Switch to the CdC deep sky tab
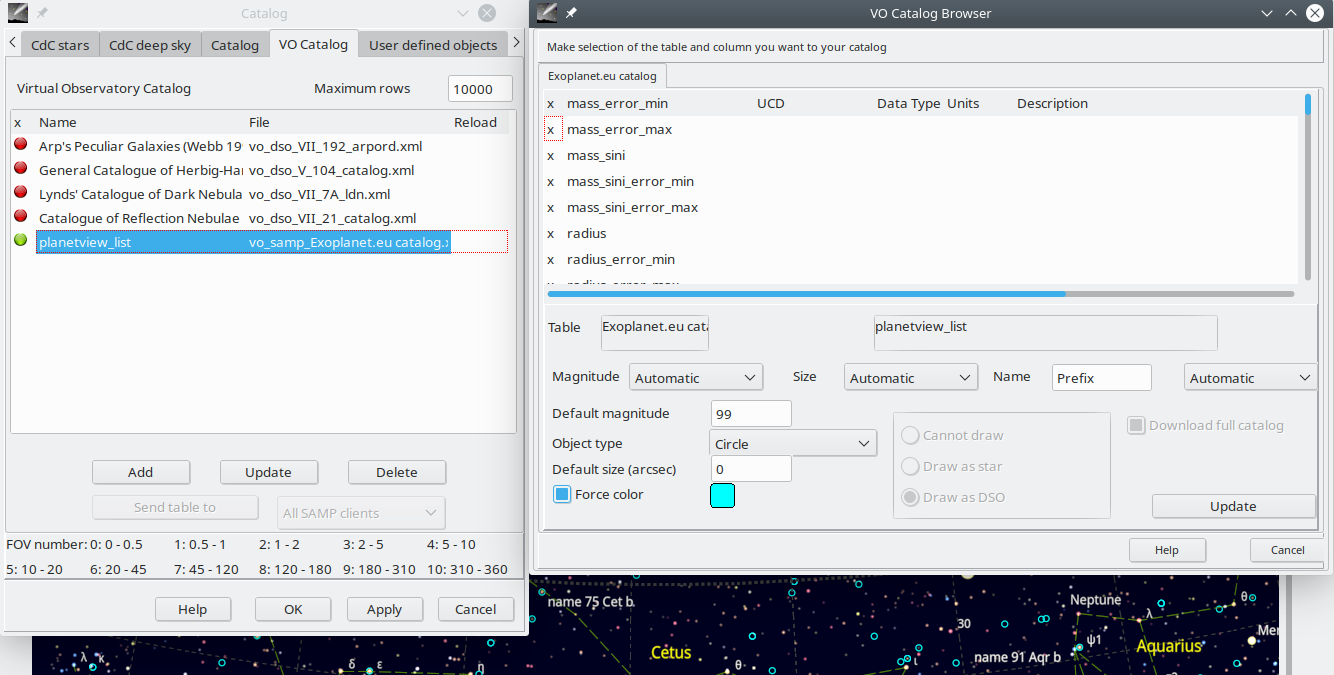Image resolution: width=1334 pixels, height=675 pixels. pyautogui.click(x=150, y=45)
